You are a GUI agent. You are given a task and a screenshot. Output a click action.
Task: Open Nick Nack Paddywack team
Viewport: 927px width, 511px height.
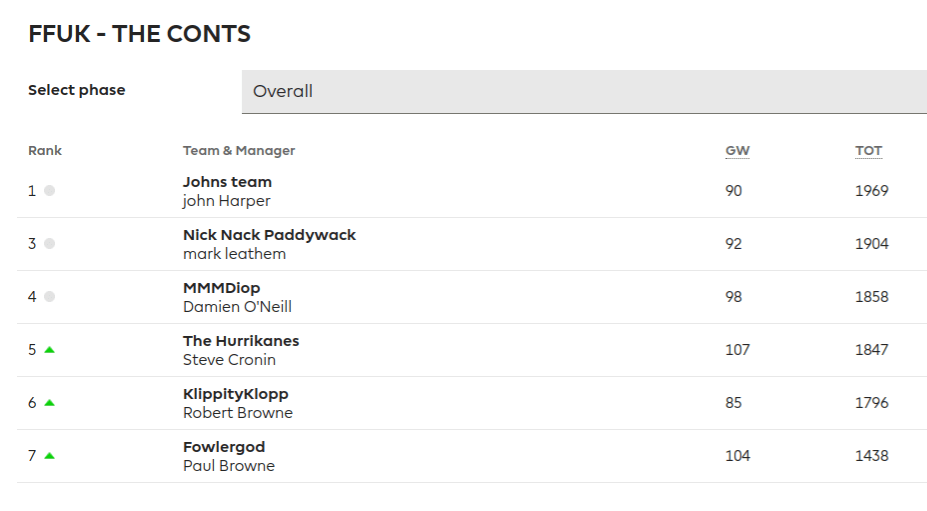(x=269, y=235)
